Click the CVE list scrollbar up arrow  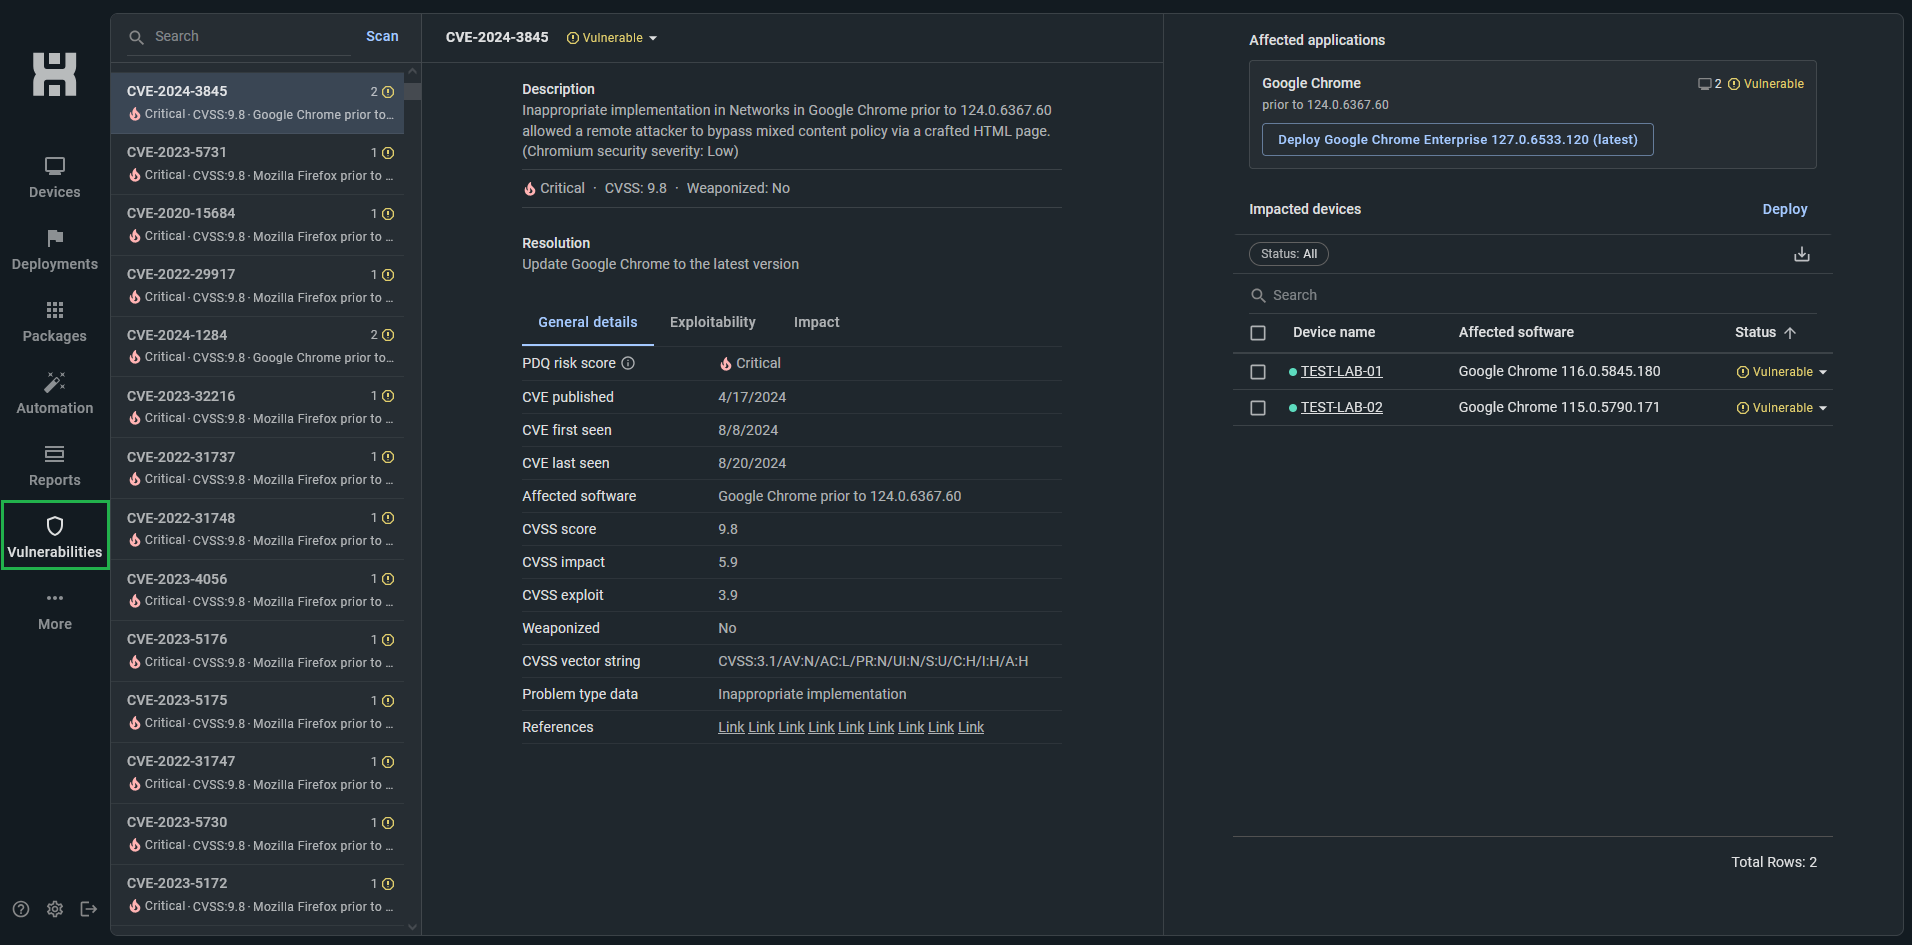(412, 72)
